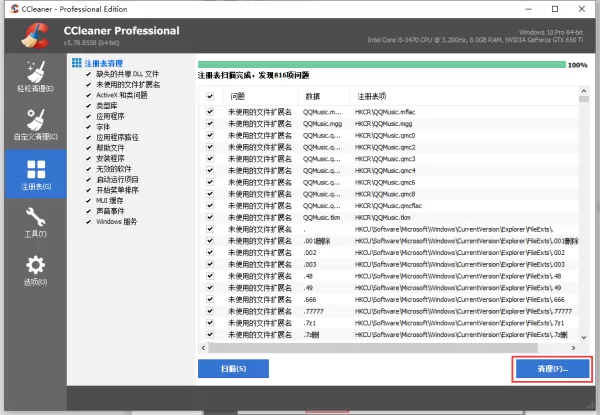Open the Tools (工具) section
Image resolution: width=600 pixels, height=415 pixels.
pyautogui.click(x=36, y=222)
